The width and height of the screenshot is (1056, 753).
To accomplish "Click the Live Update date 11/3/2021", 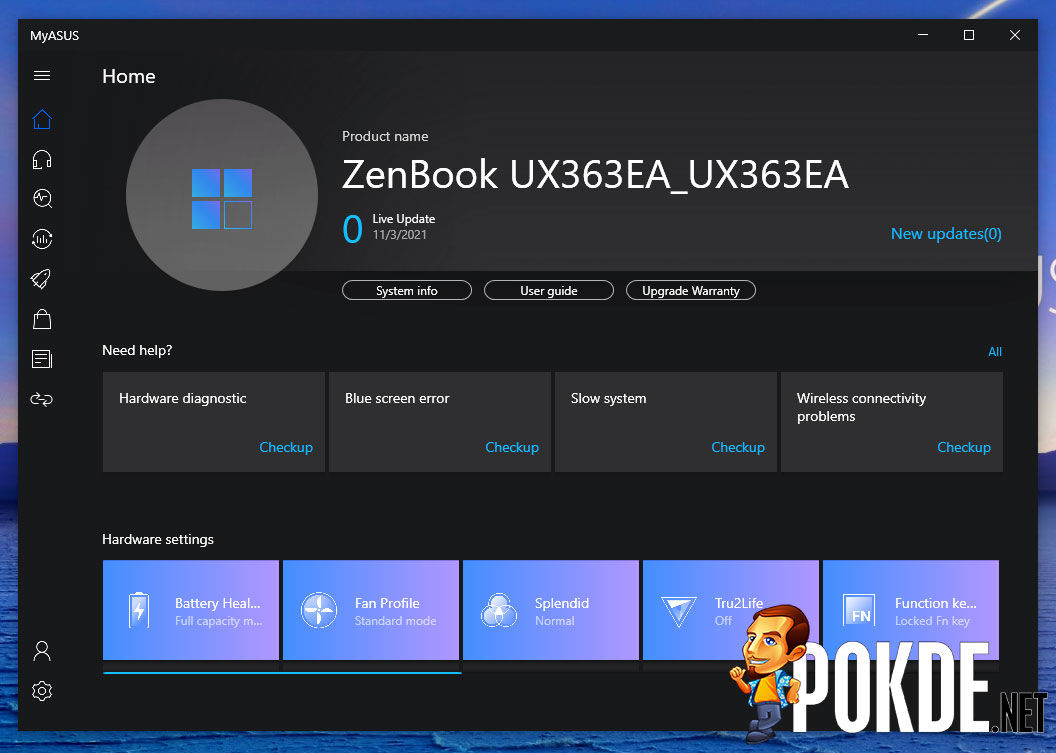I will click(399, 235).
